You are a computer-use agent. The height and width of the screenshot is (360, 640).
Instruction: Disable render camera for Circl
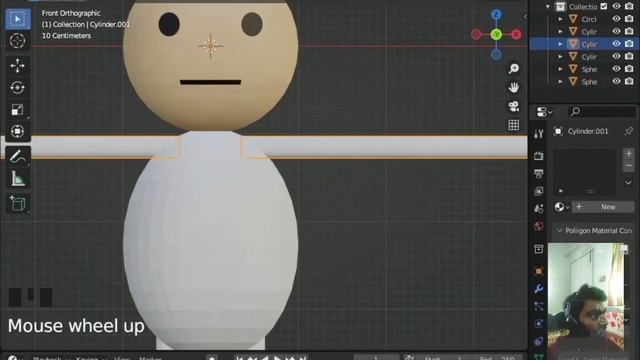pos(629,19)
